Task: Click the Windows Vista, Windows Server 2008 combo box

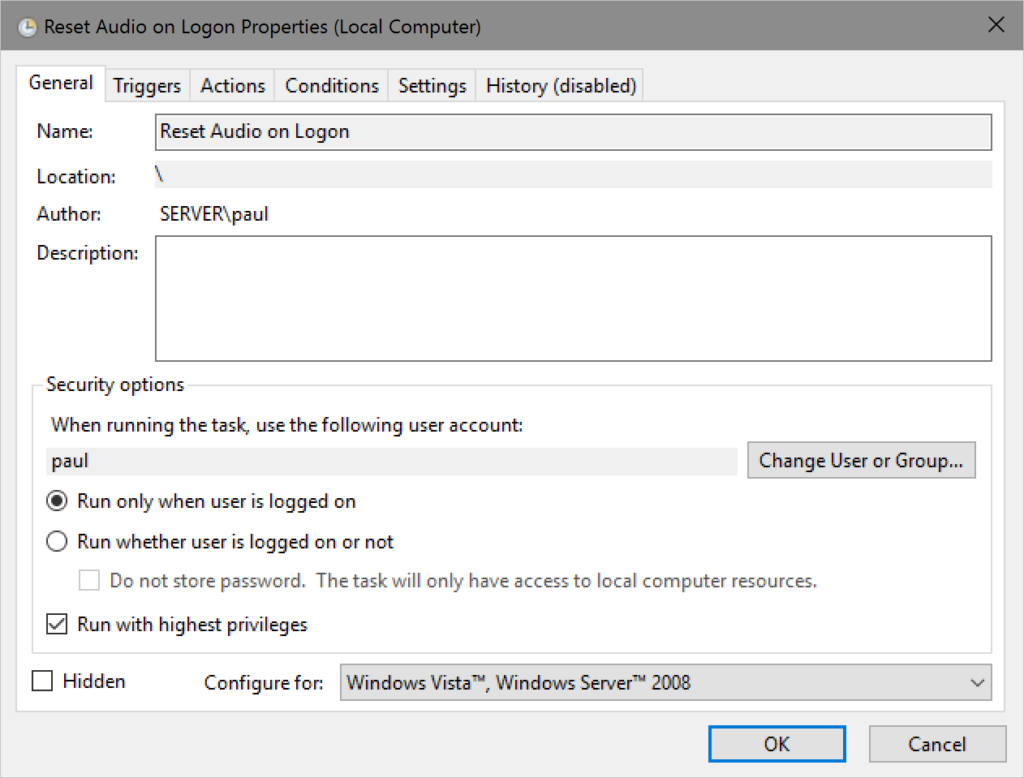Action: 650,683
